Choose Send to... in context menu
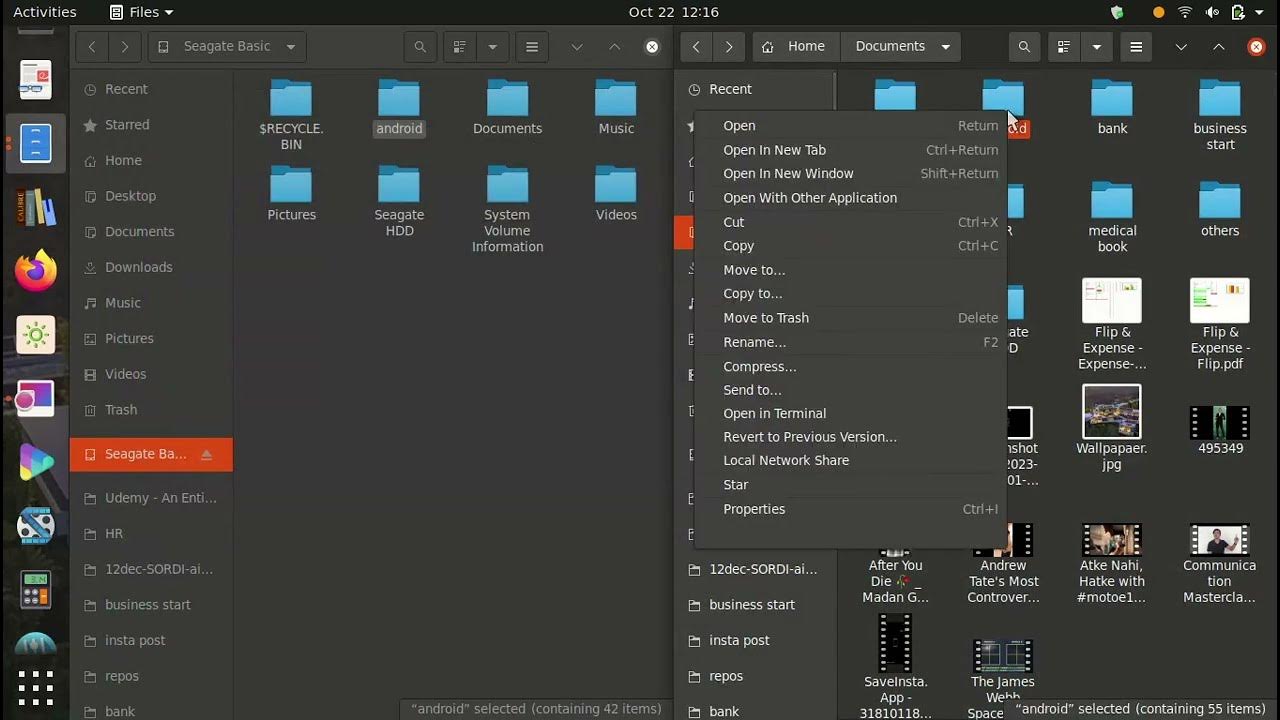Screen dimensions: 1280x720 850,390
